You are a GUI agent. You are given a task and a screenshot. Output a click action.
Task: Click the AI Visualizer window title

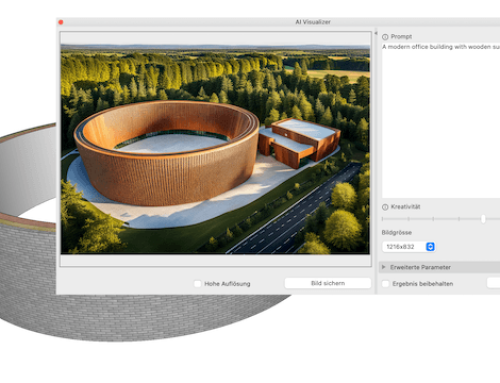coord(313,22)
